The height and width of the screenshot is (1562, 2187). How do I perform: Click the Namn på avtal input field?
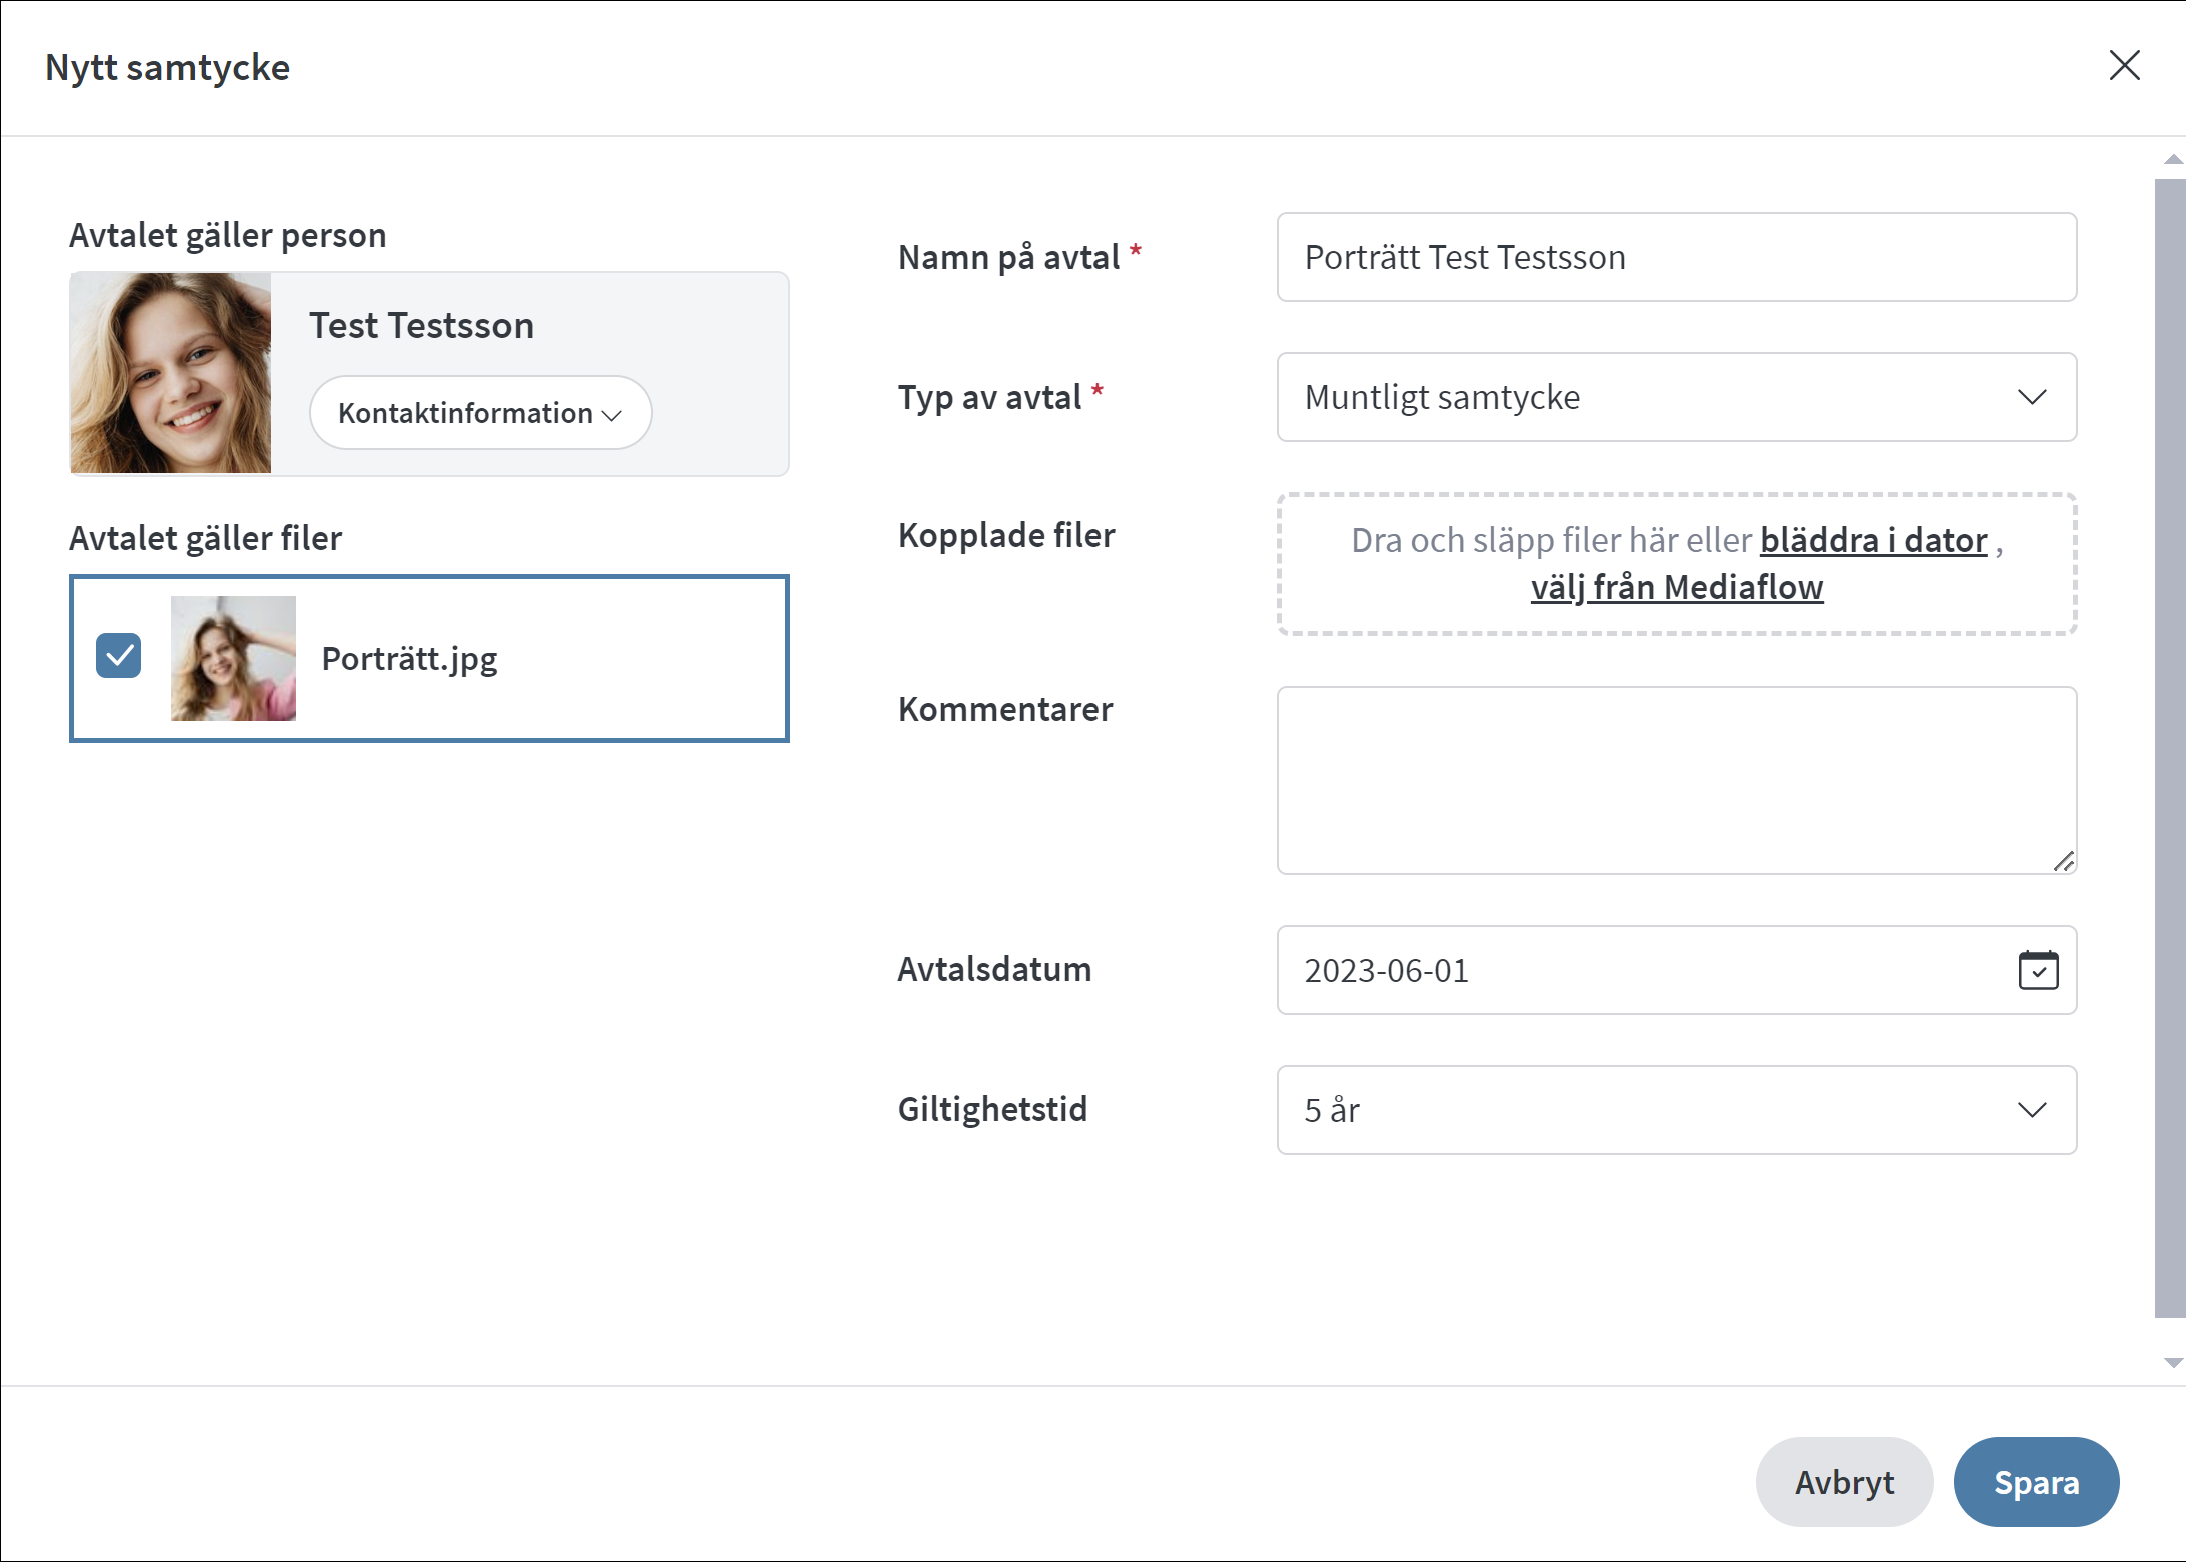tap(1676, 257)
